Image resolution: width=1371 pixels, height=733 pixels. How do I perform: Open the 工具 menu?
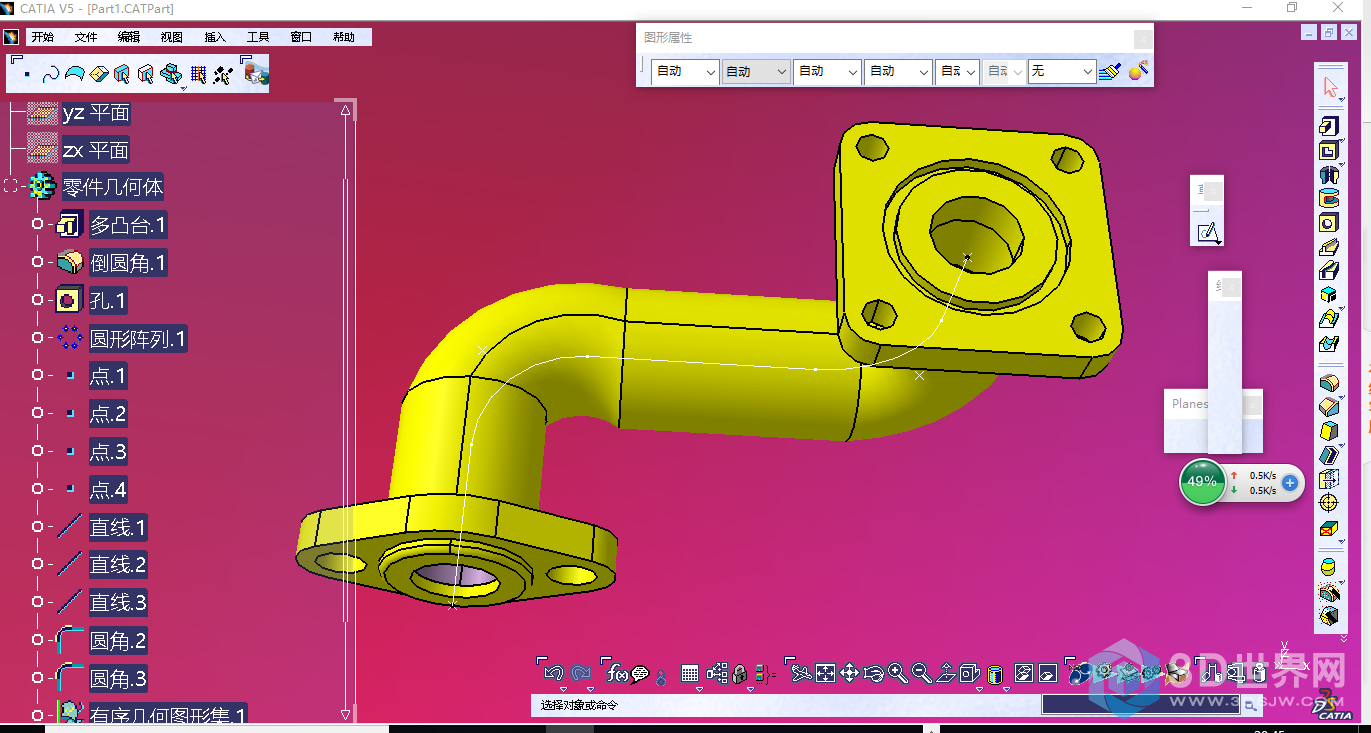click(258, 37)
